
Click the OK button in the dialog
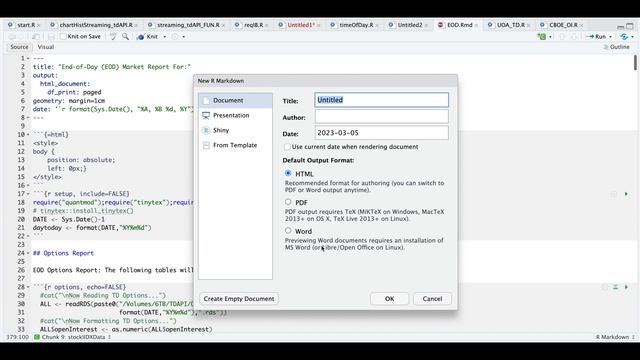tap(389, 299)
